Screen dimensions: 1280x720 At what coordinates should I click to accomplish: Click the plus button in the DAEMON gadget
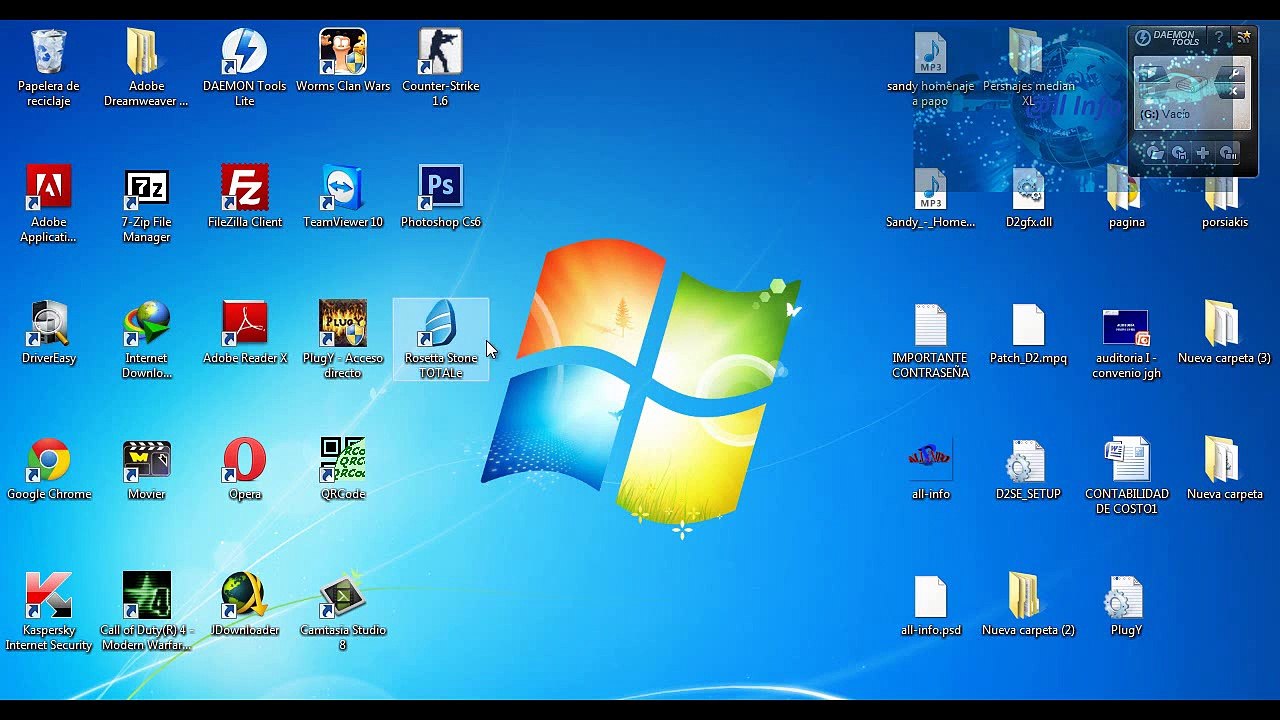[1203, 153]
